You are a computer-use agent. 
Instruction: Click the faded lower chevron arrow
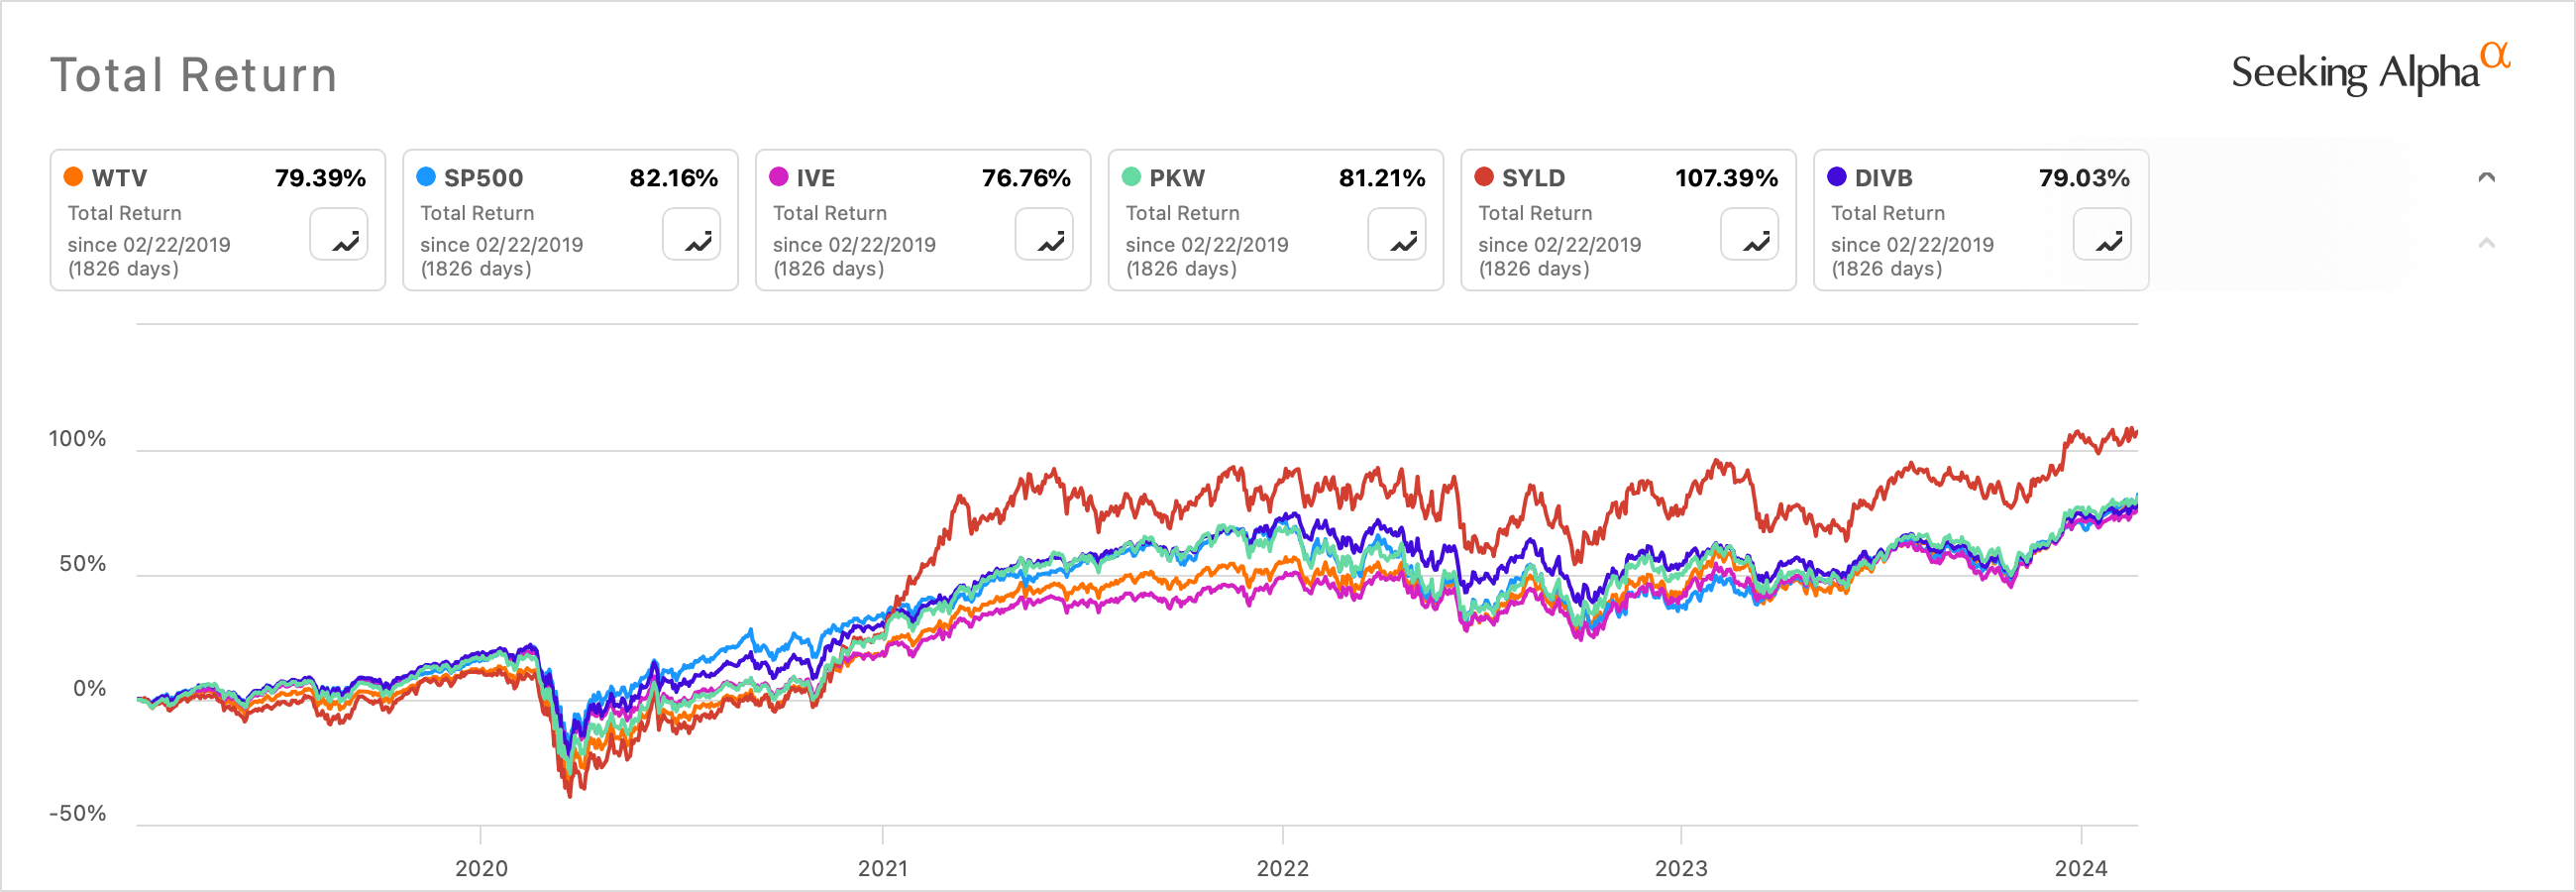[x=2487, y=243]
